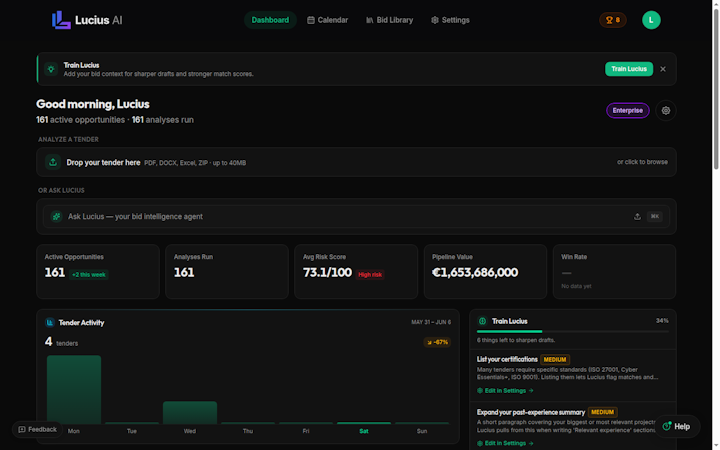The width and height of the screenshot is (720, 450).
Task: Open Edit in Settings under certifications
Action: (505, 391)
